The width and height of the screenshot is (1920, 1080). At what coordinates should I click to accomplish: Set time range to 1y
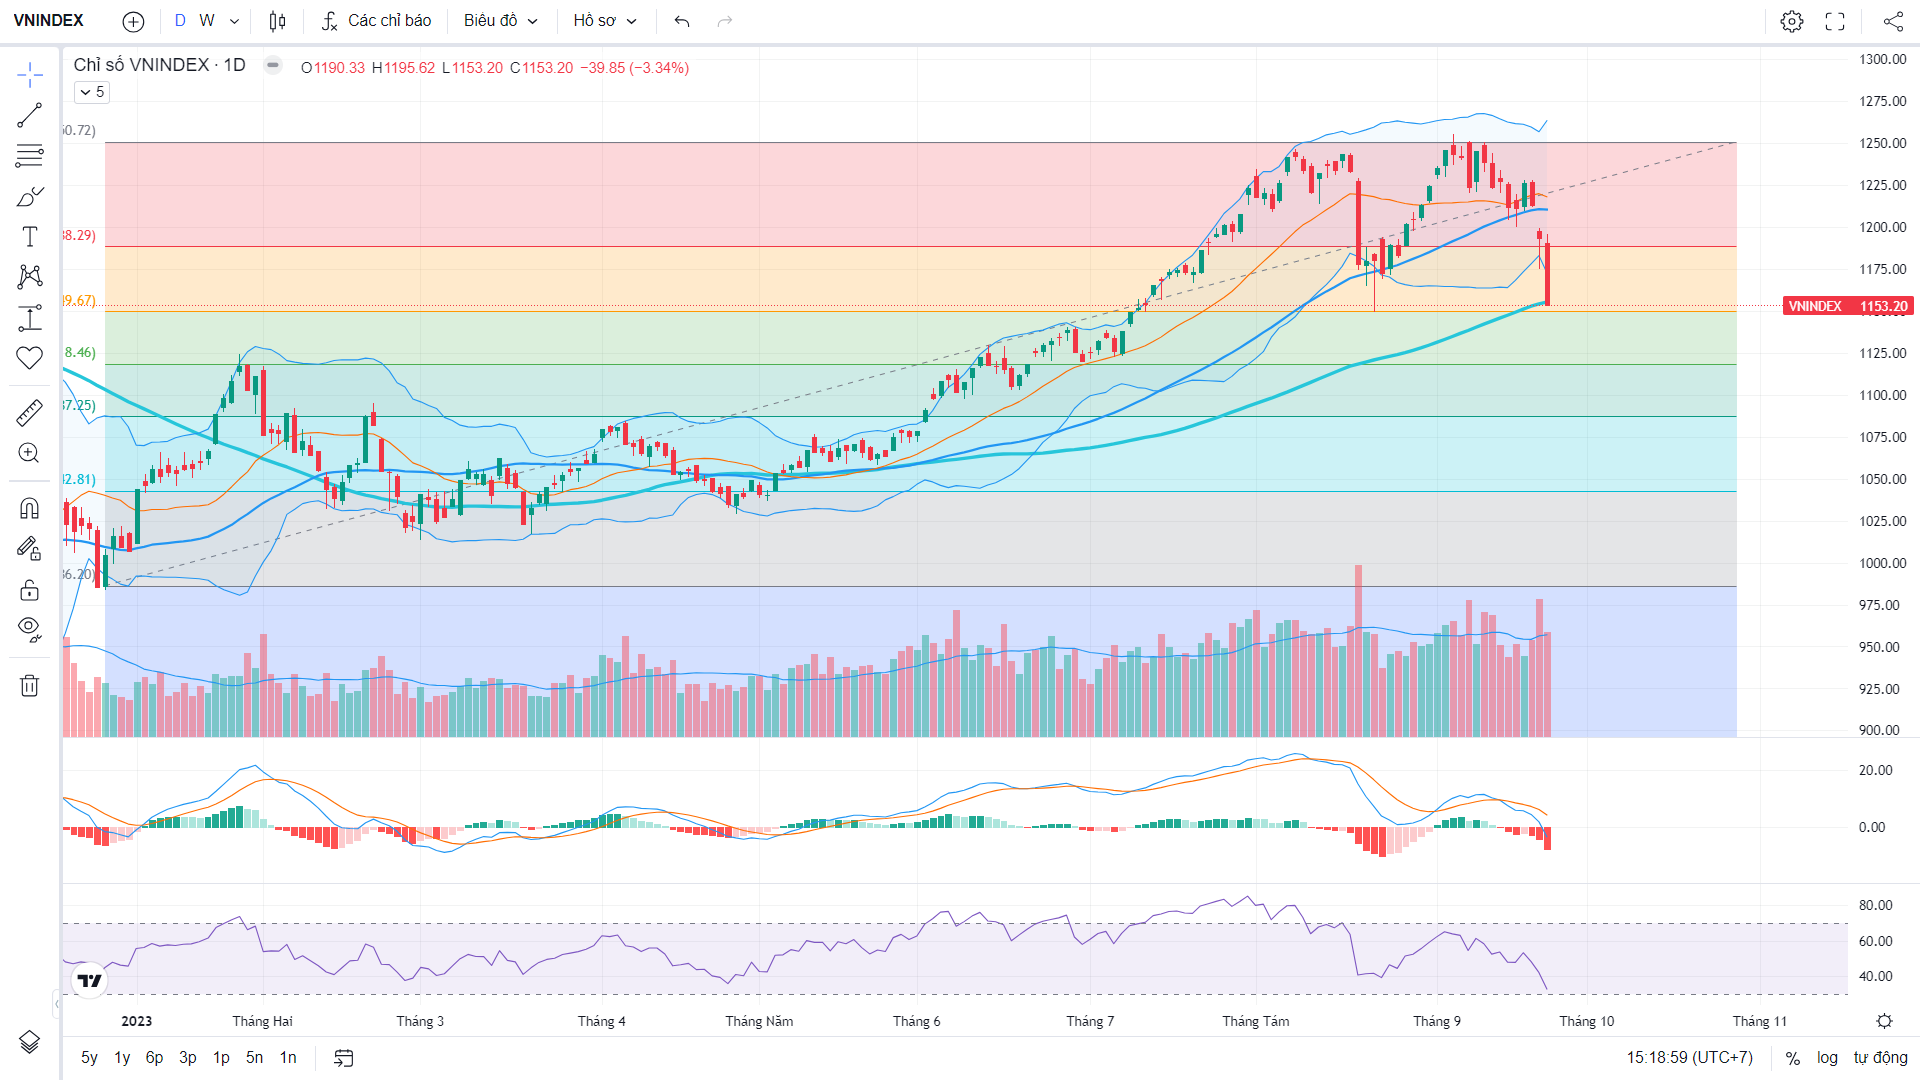[x=122, y=1057]
